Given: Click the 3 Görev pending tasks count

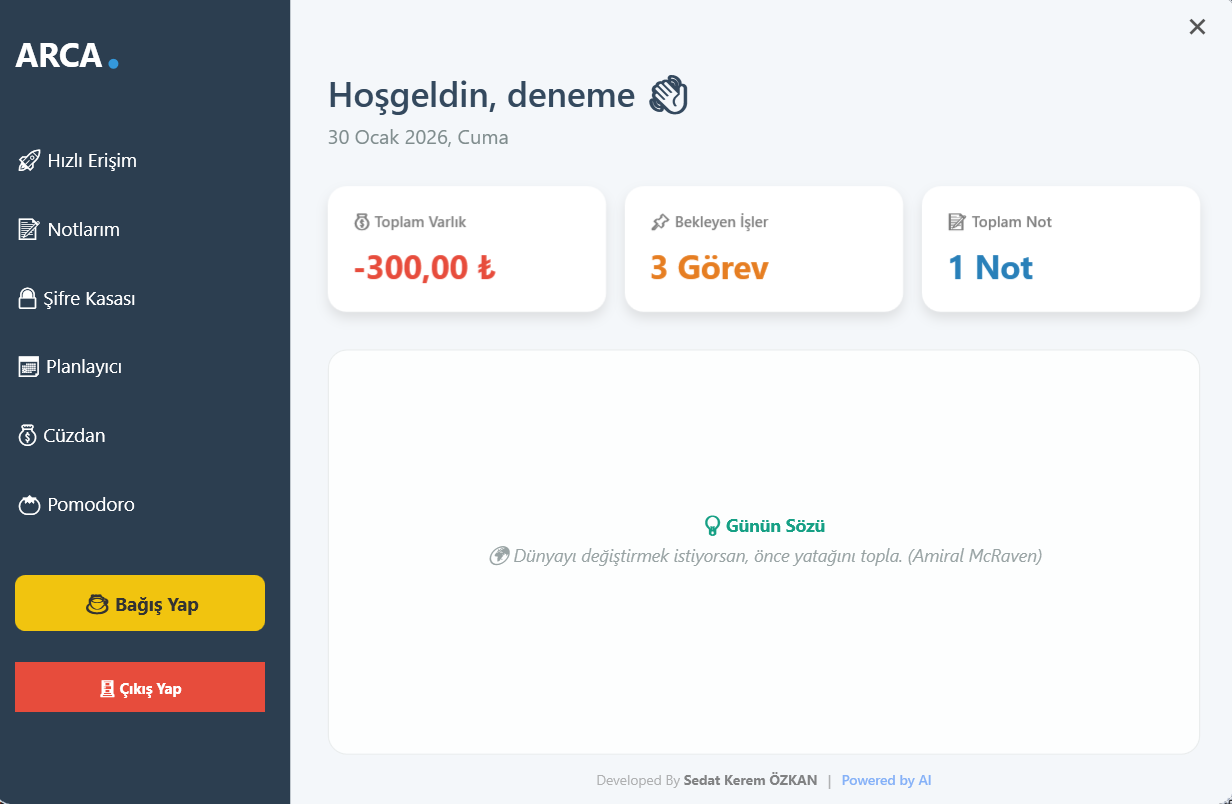Looking at the screenshot, I should 709,268.
